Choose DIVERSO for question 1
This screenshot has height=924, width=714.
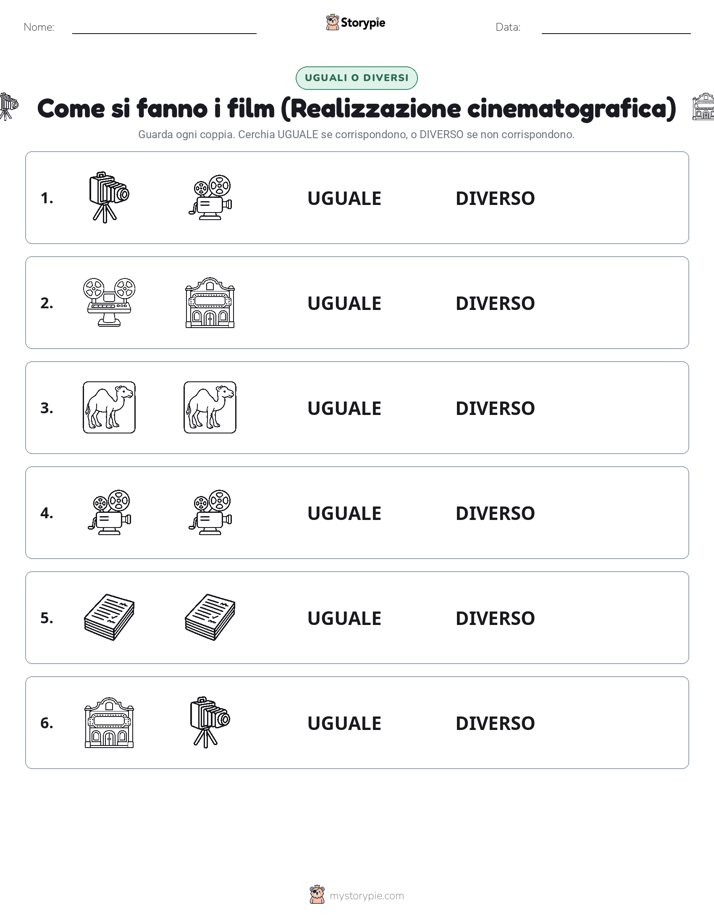[x=495, y=199]
